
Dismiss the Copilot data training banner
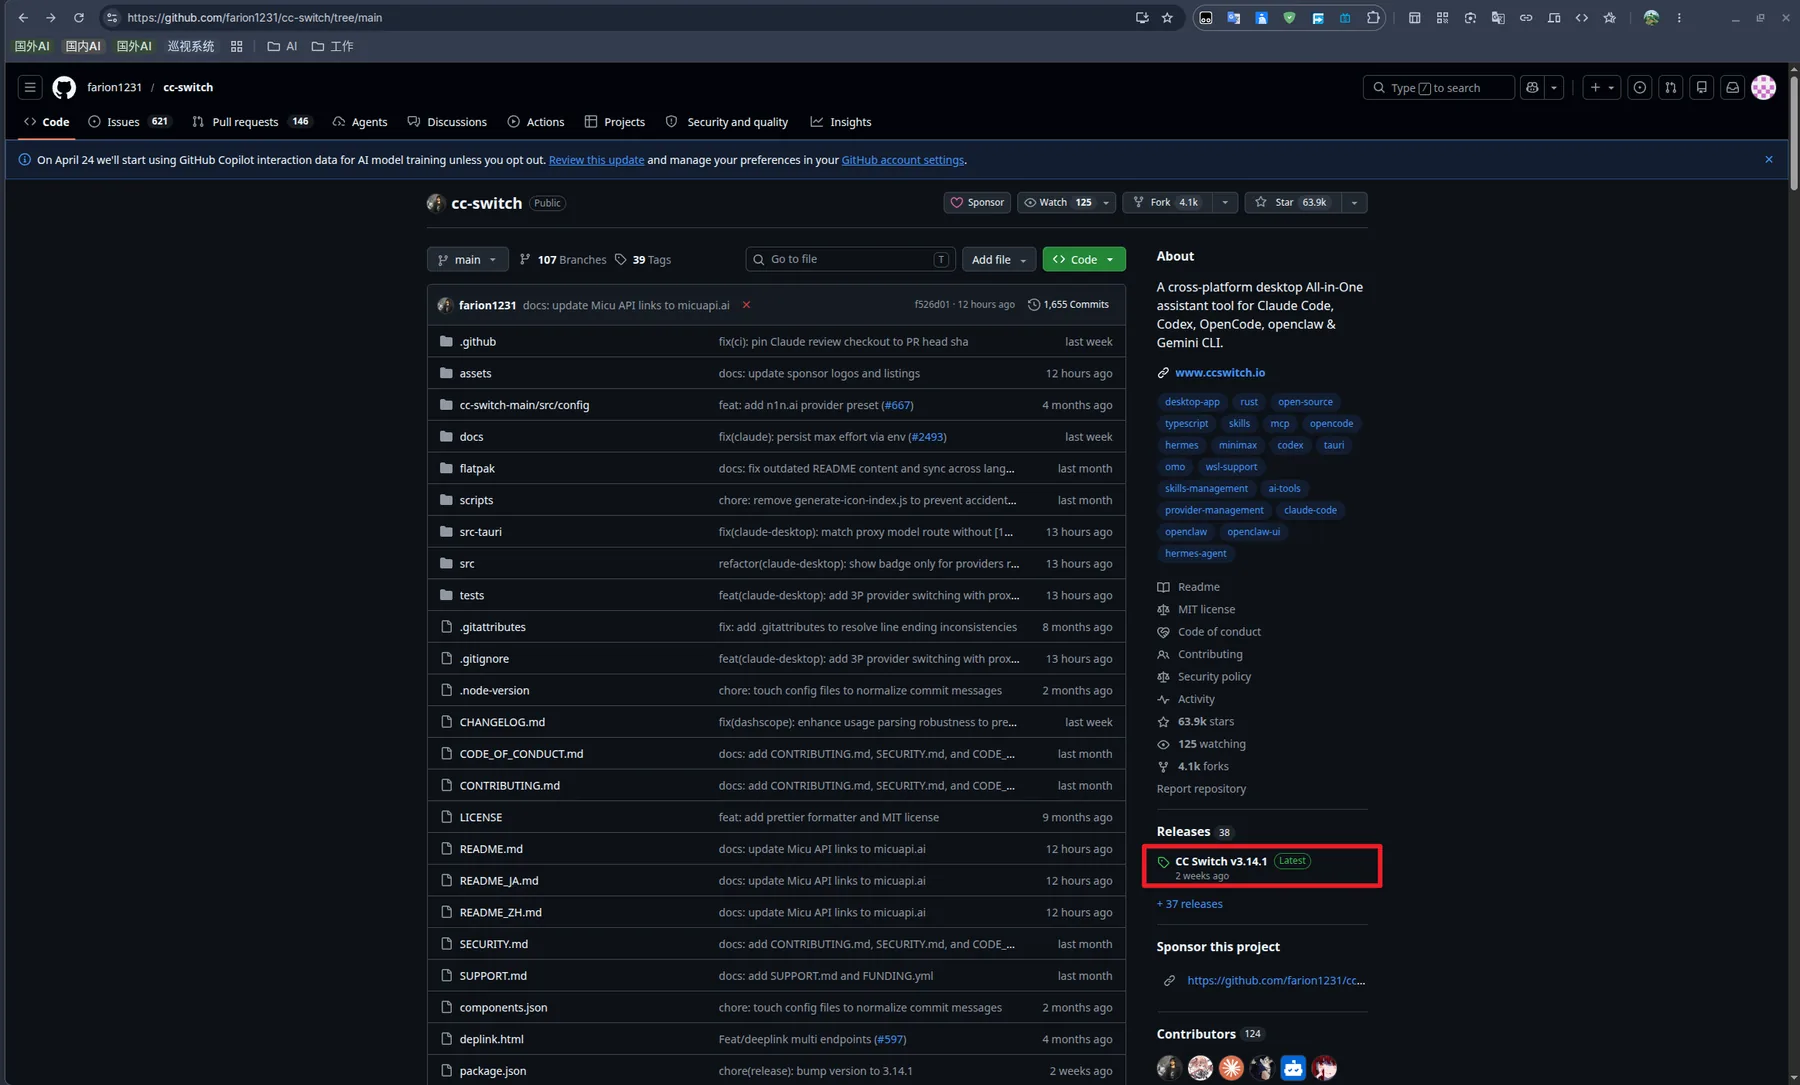click(x=1769, y=160)
